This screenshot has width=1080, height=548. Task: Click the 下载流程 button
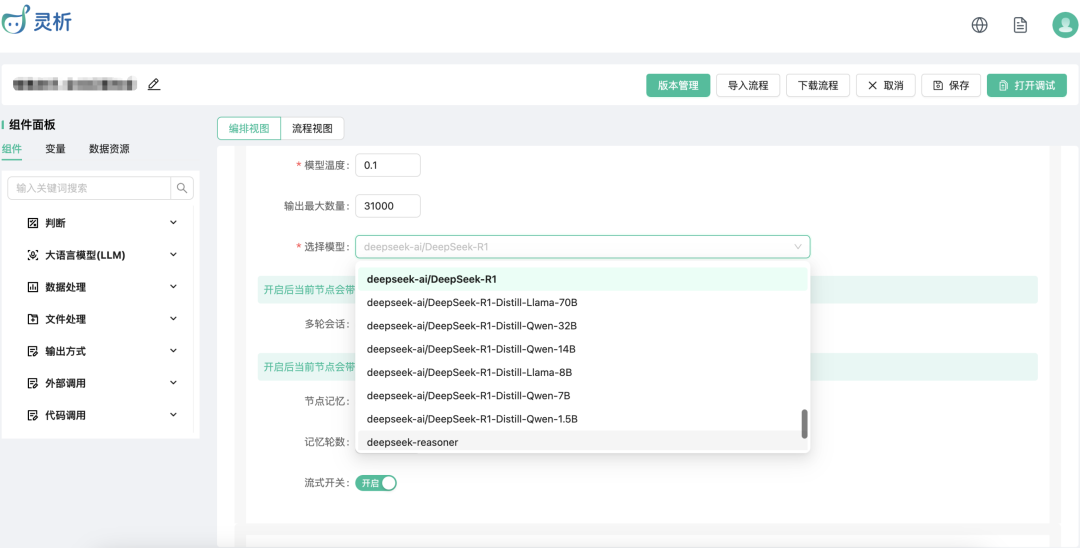point(818,85)
